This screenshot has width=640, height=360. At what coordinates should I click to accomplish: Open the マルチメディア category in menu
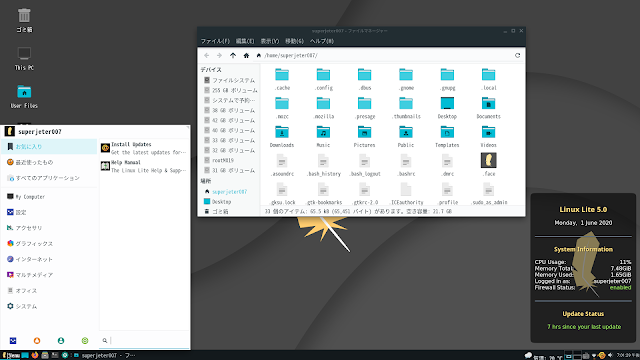(49, 275)
